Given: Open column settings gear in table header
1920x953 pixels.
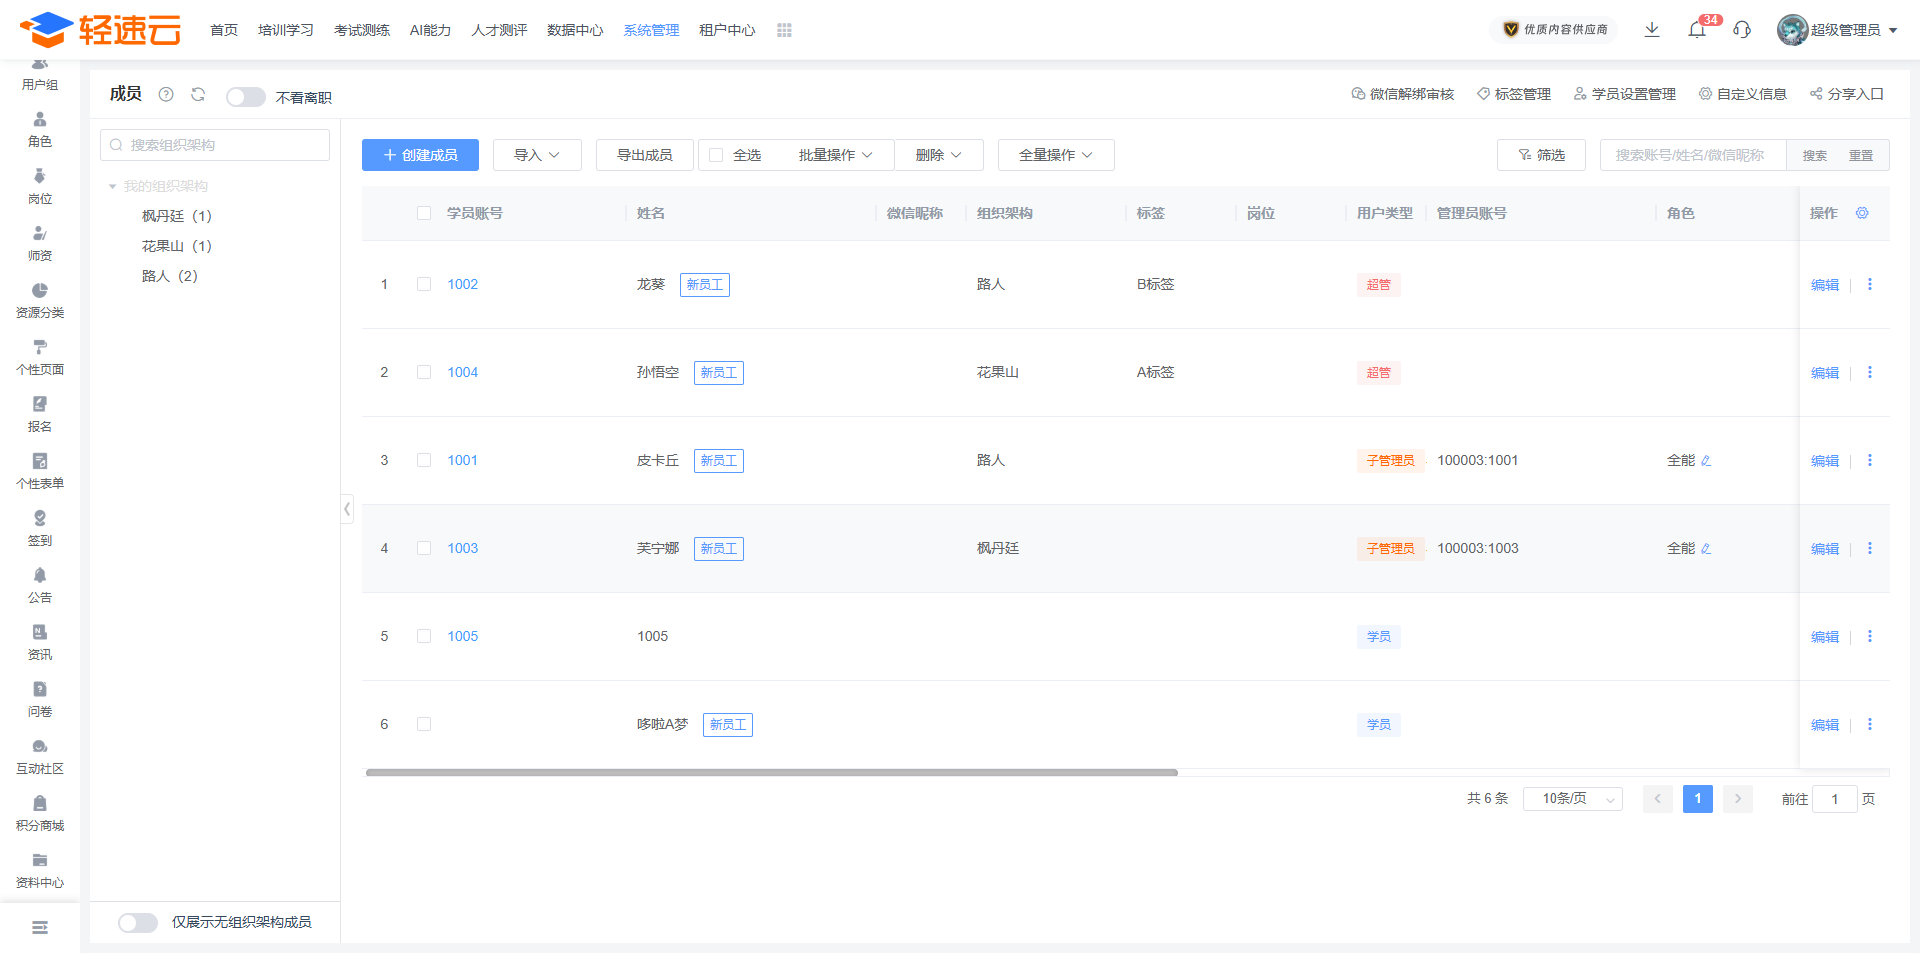Looking at the screenshot, I should coord(1862,213).
